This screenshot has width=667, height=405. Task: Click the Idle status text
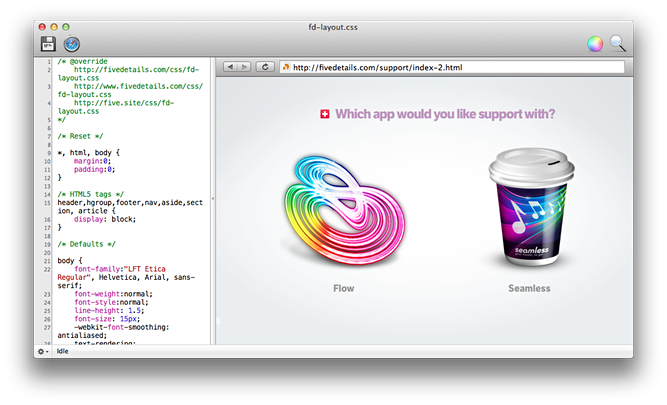[64, 352]
